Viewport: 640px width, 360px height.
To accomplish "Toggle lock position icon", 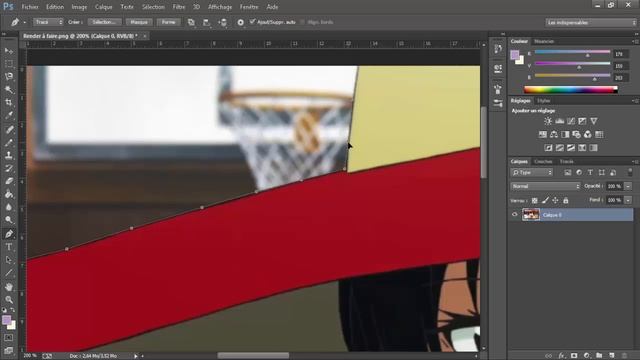I will pos(556,200).
